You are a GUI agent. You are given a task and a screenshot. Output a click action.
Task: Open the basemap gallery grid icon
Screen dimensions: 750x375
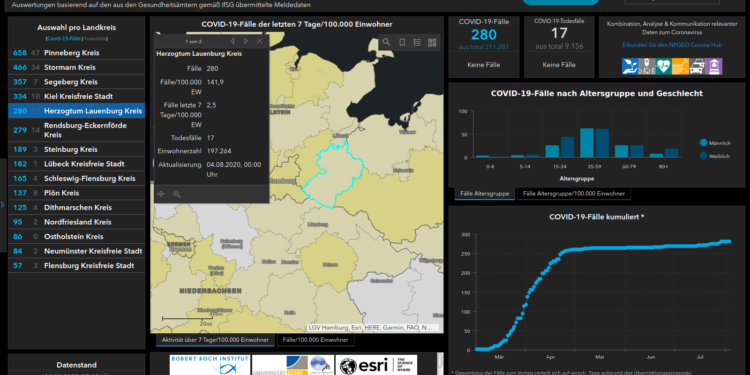point(432,43)
